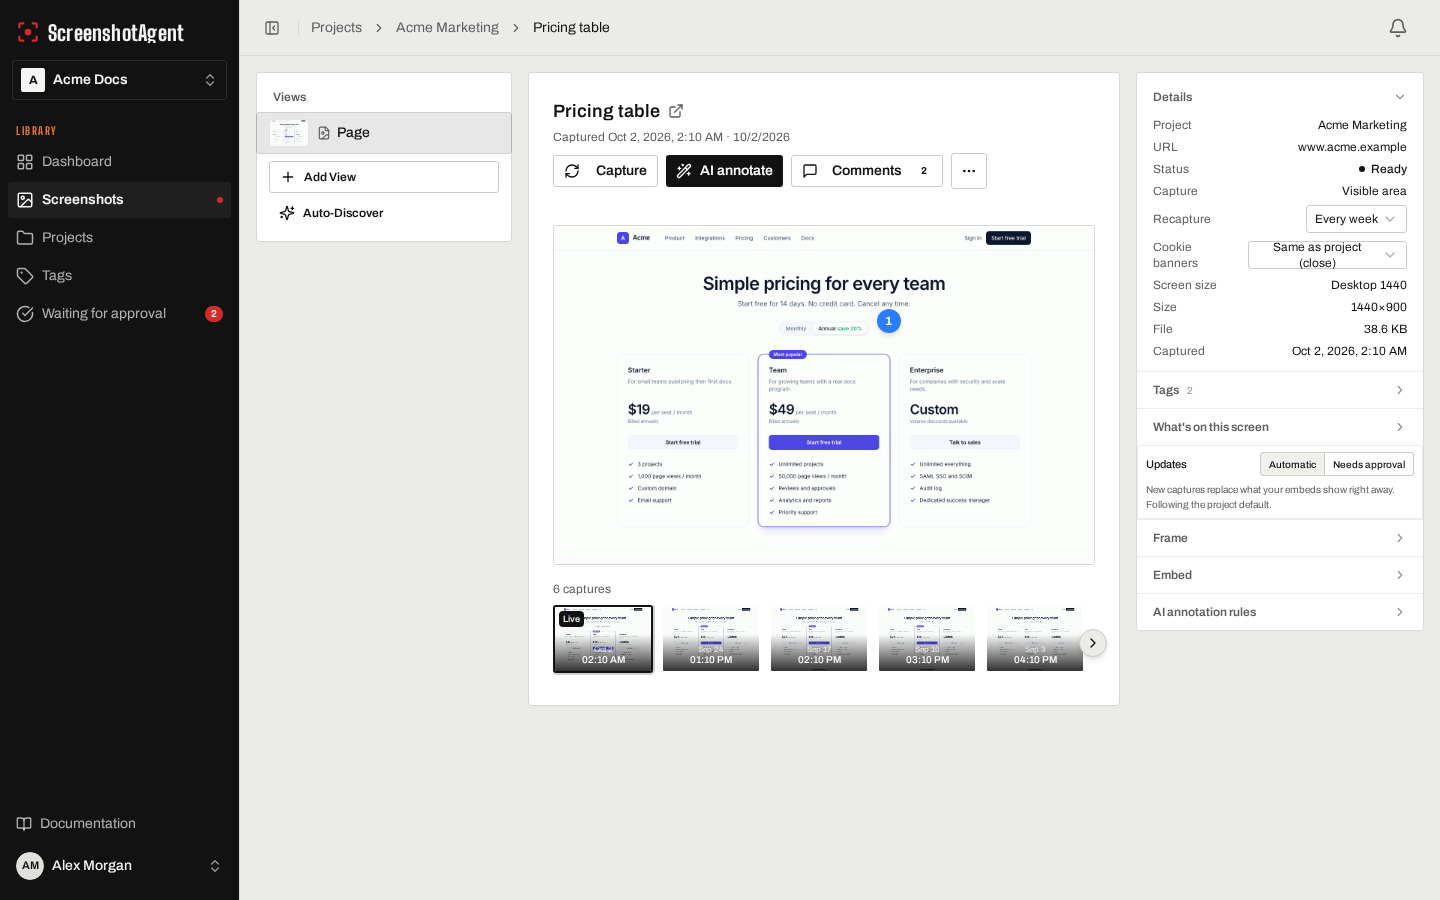Go to Acme Marketing breadcrumb

click(447, 28)
